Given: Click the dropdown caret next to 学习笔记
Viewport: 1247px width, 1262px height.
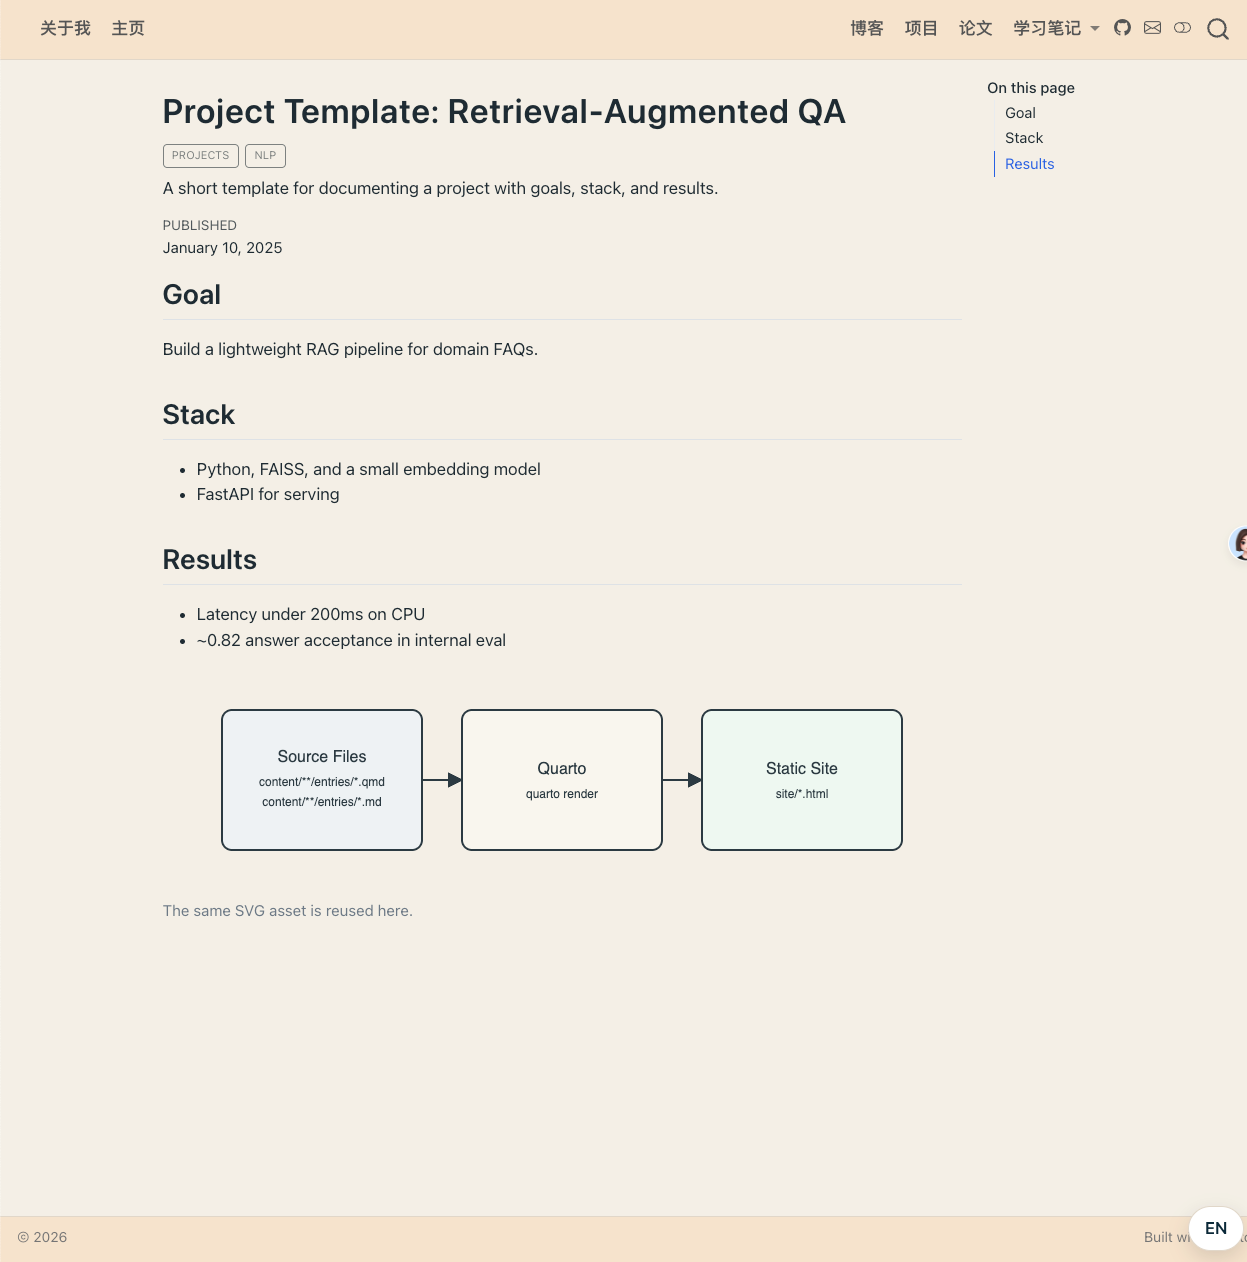Looking at the screenshot, I should tap(1095, 29).
